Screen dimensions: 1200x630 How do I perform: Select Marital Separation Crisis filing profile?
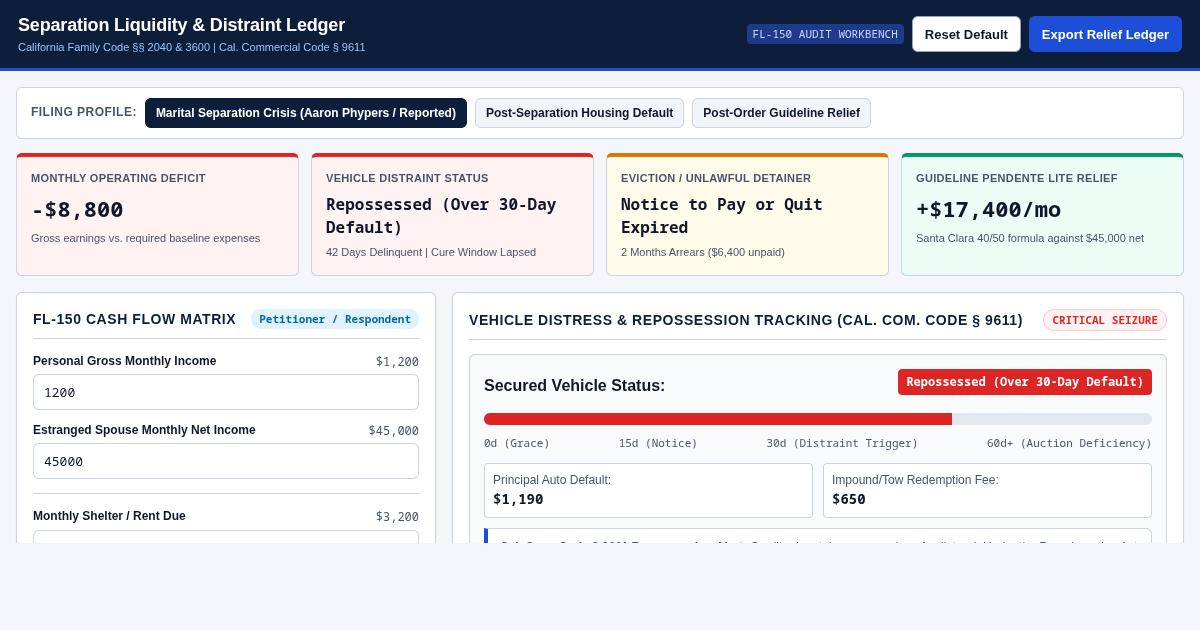tap(306, 113)
